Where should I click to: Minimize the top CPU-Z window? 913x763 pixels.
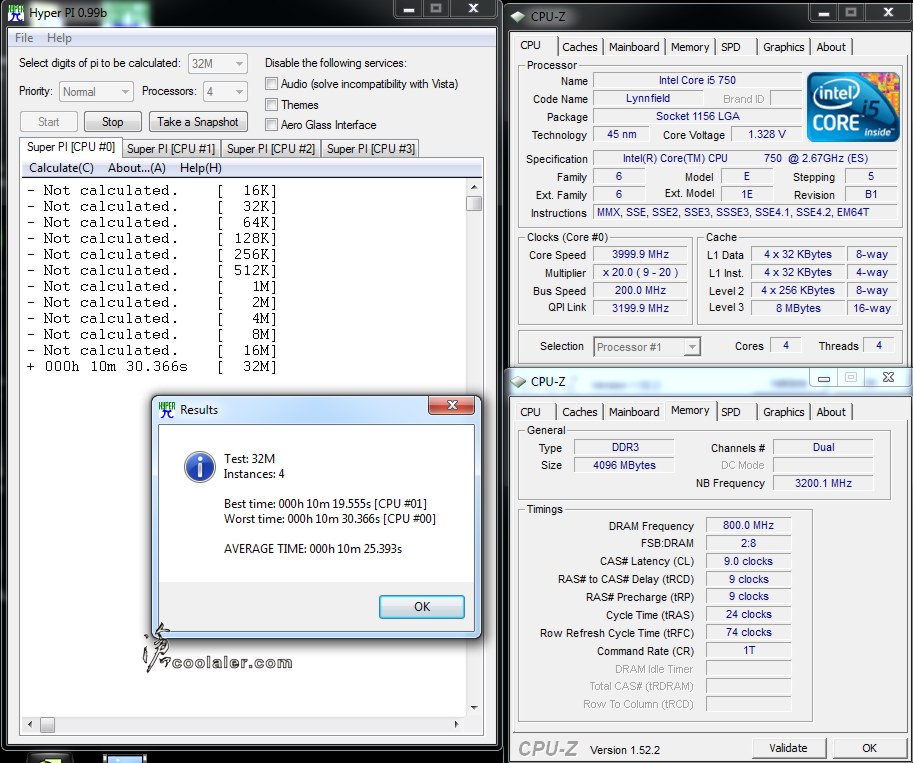pos(823,13)
